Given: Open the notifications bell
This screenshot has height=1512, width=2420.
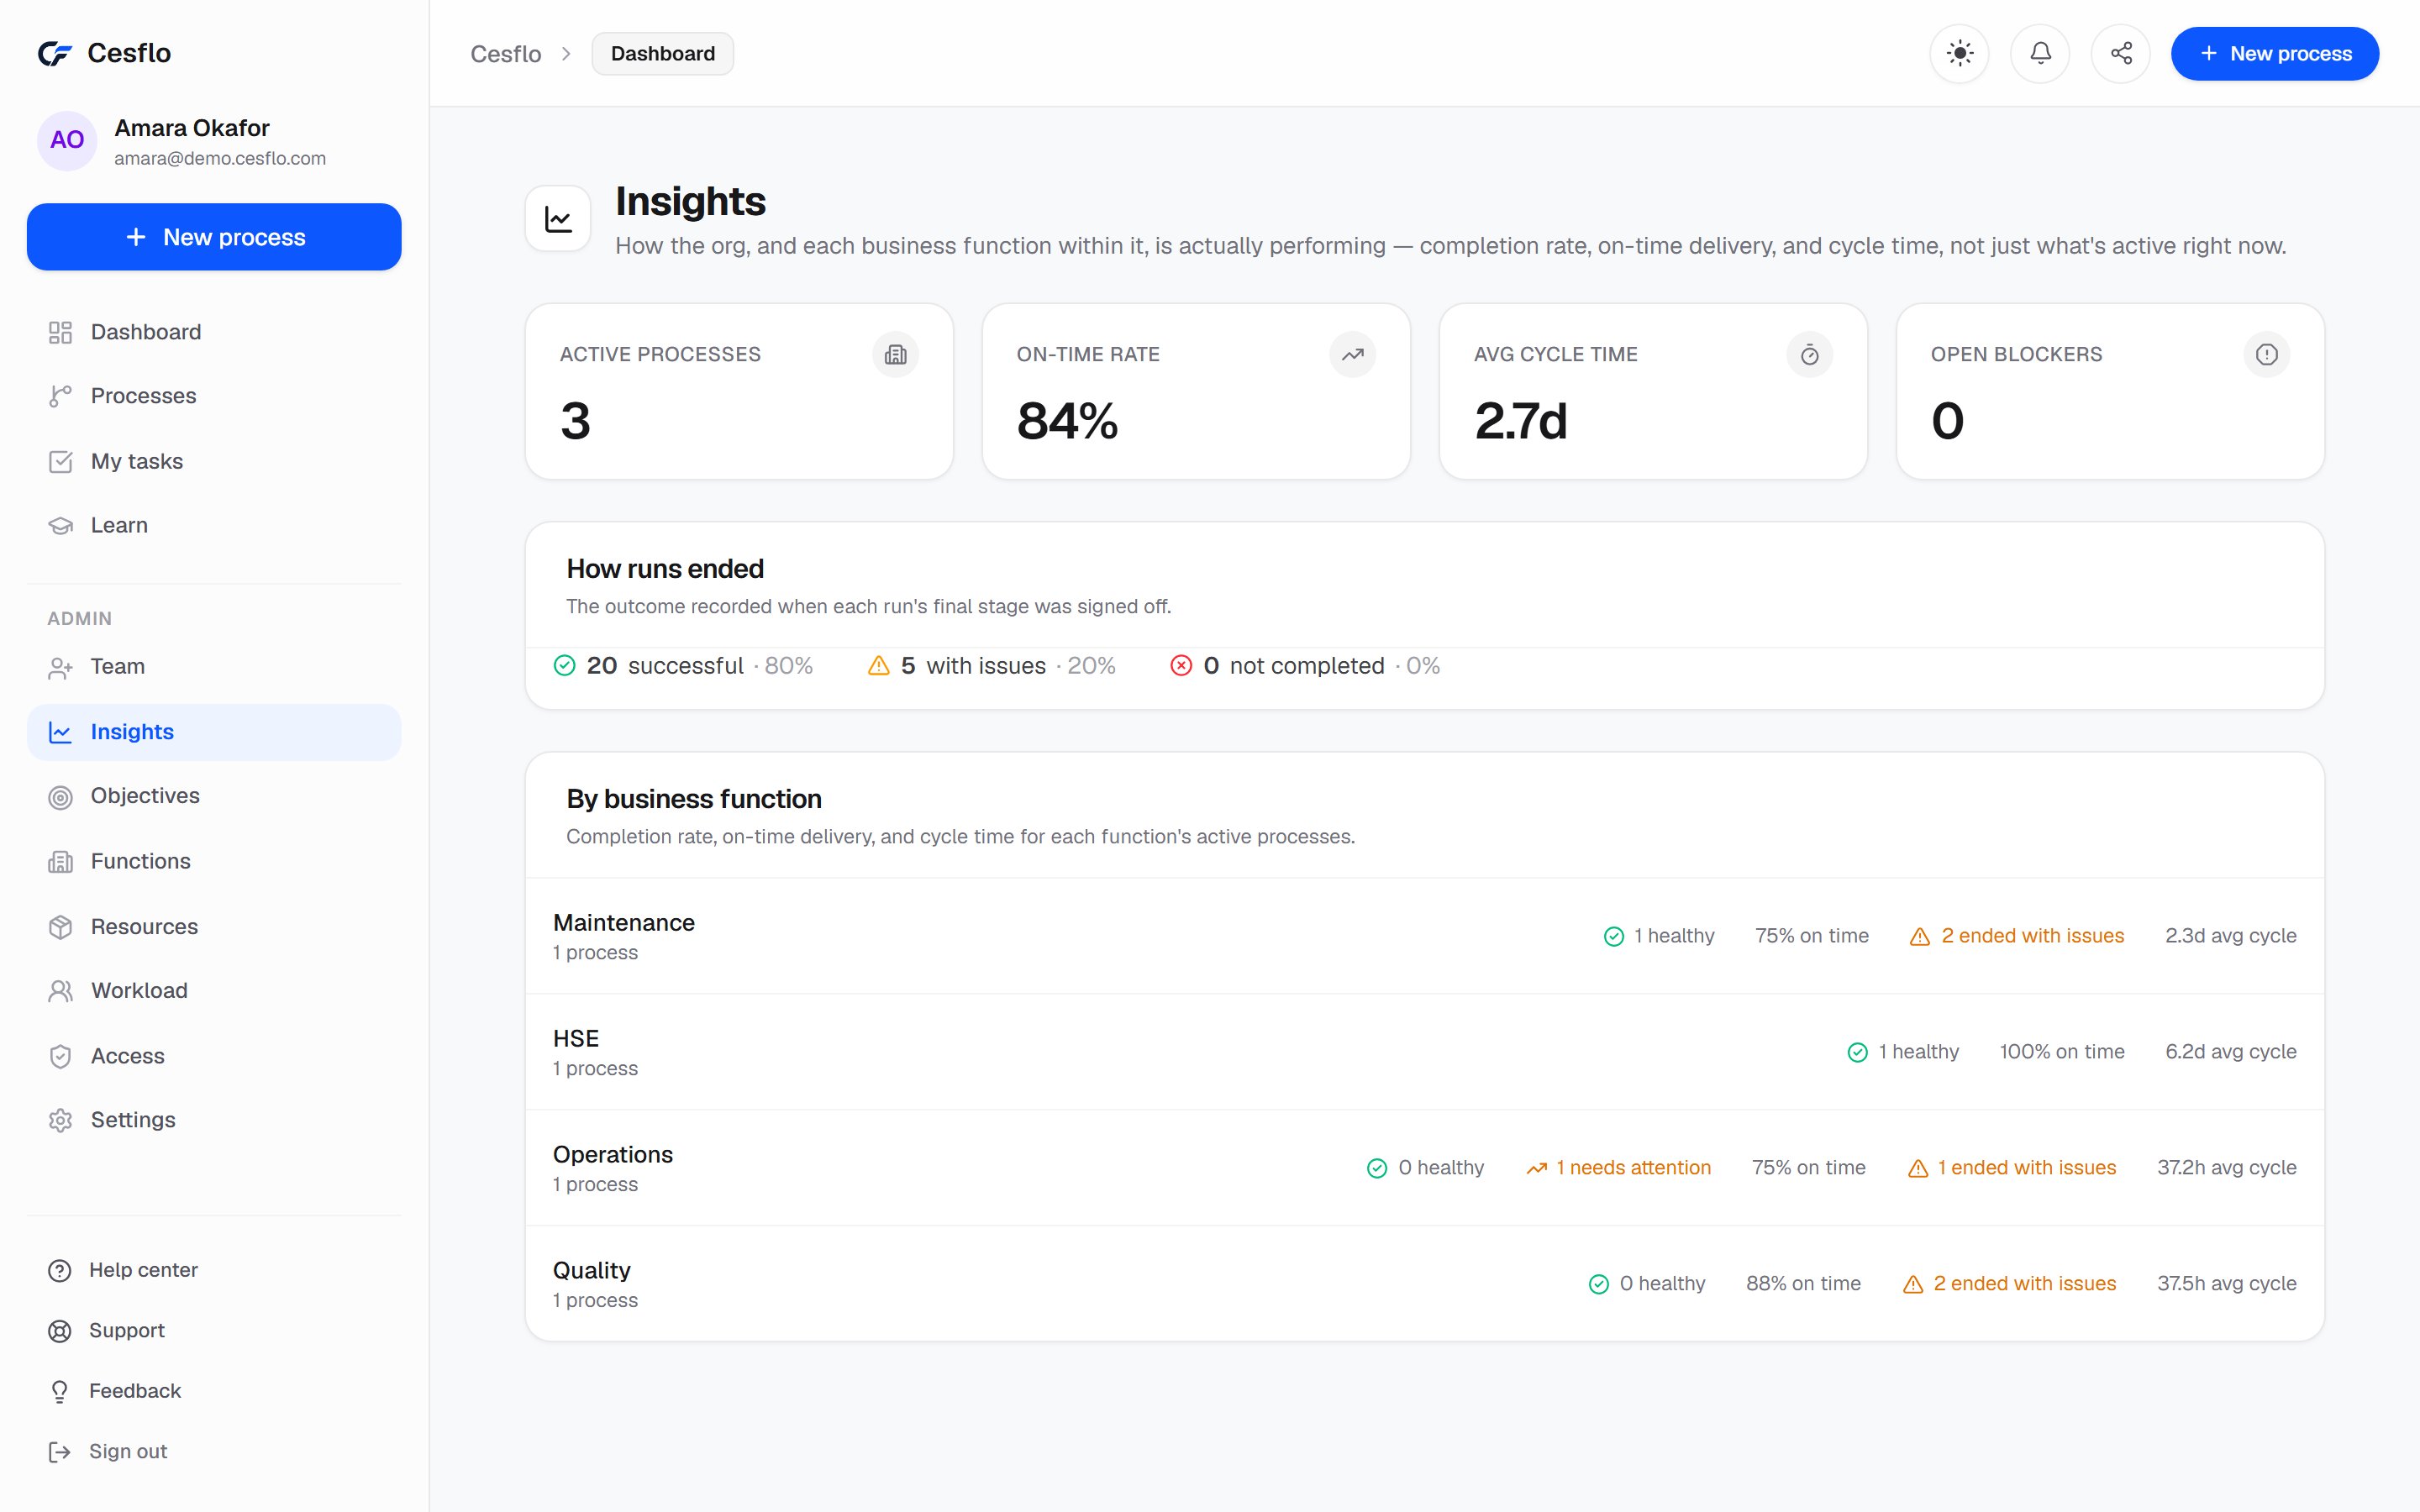Looking at the screenshot, I should coord(2040,54).
